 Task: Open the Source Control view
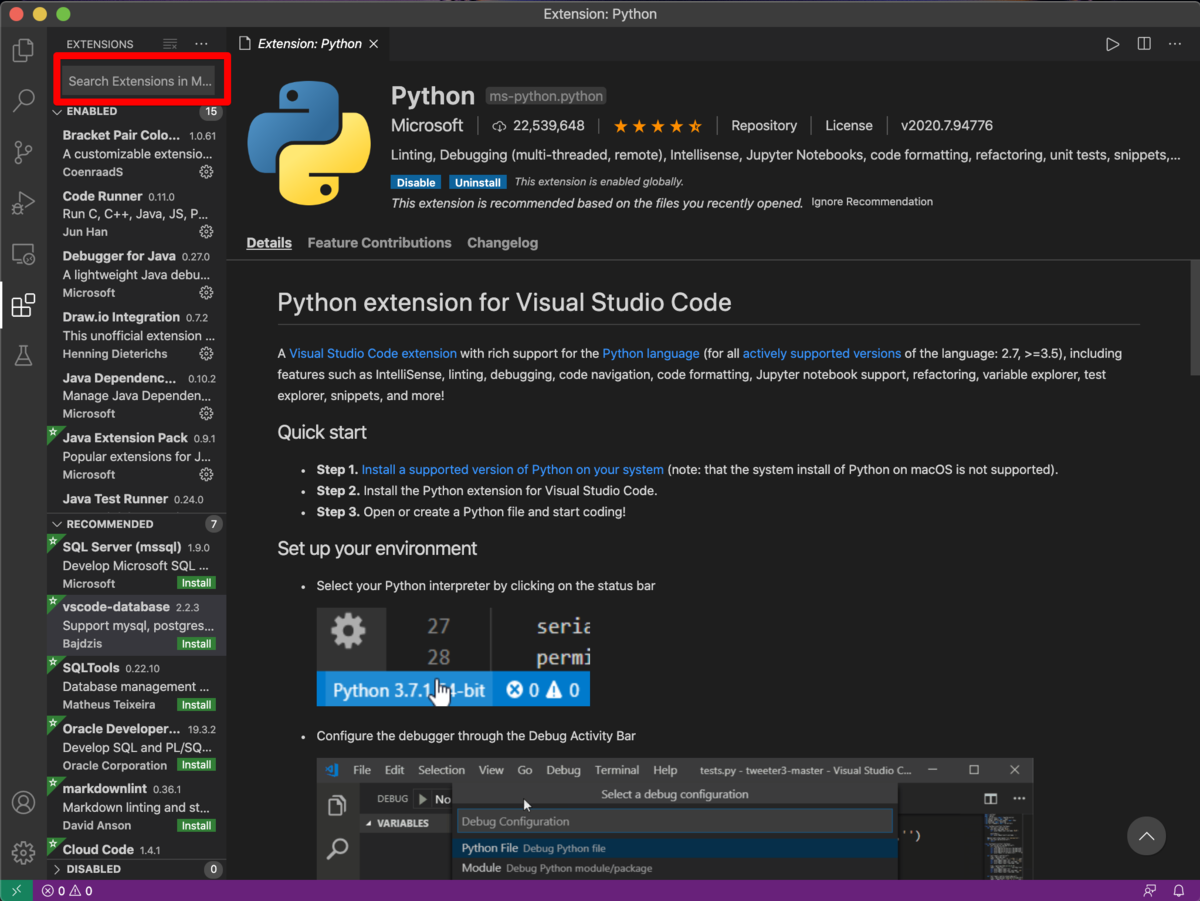tap(23, 152)
